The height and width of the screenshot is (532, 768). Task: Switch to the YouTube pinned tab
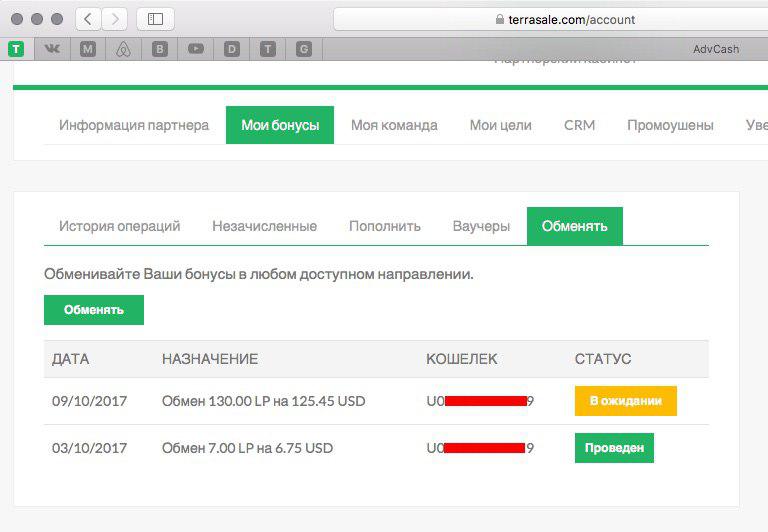click(x=196, y=49)
